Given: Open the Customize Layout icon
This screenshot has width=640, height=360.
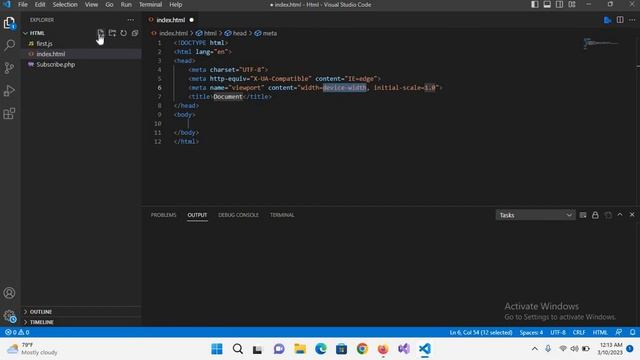Looking at the screenshot, I should tap(572, 4).
